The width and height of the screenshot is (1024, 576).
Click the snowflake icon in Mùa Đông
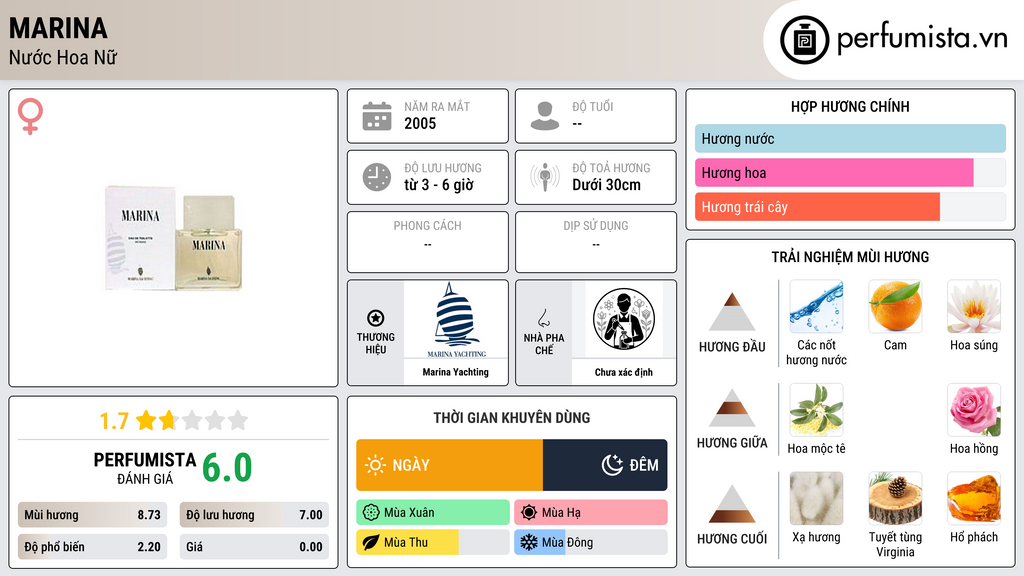click(x=528, y=542)
